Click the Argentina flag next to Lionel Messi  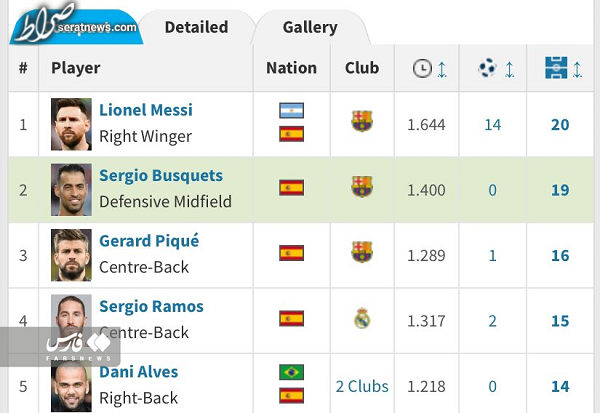(x=292, y=111)
